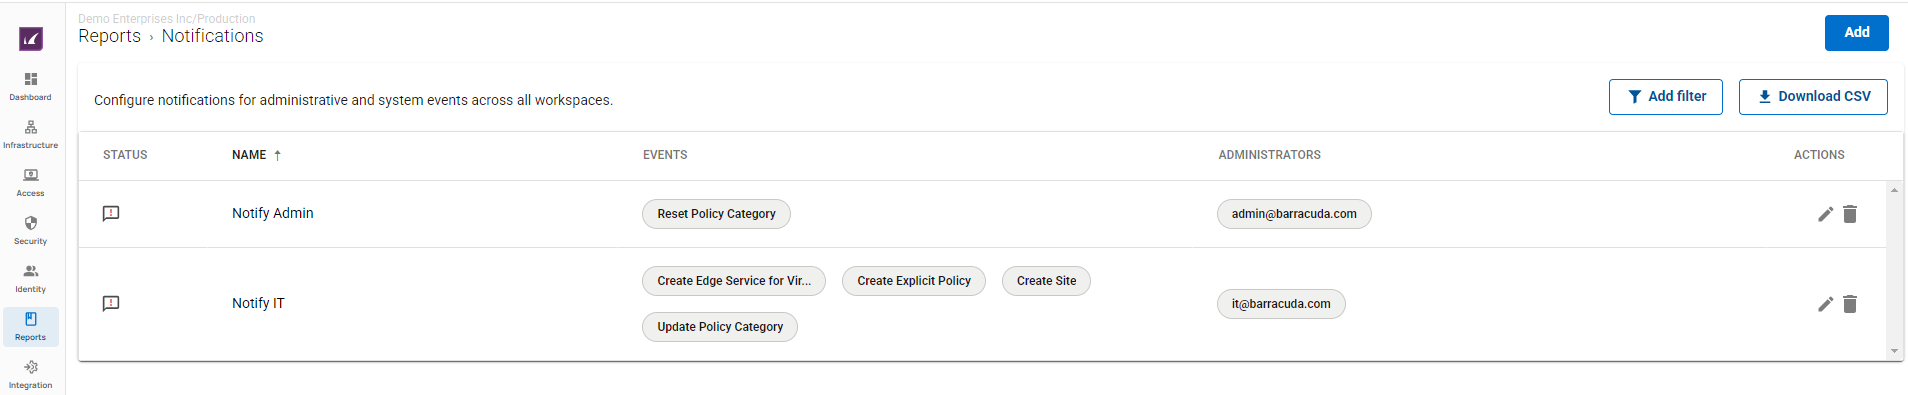The height and width of the screenshot is (395, 1908).
Task: Click the Notify IT status icon
Action: click(111, 303)
